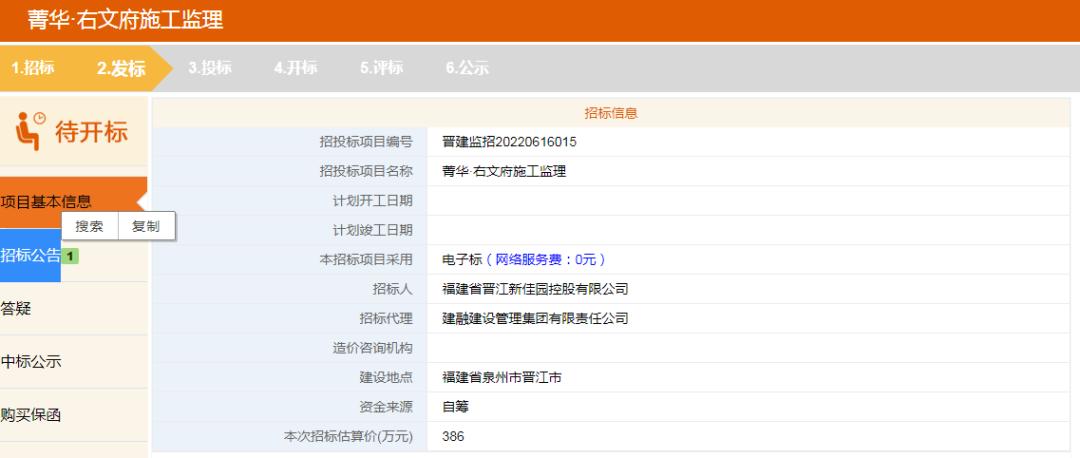
Task: Open step 1.招标 in progress bar
Action: [33, 68]
